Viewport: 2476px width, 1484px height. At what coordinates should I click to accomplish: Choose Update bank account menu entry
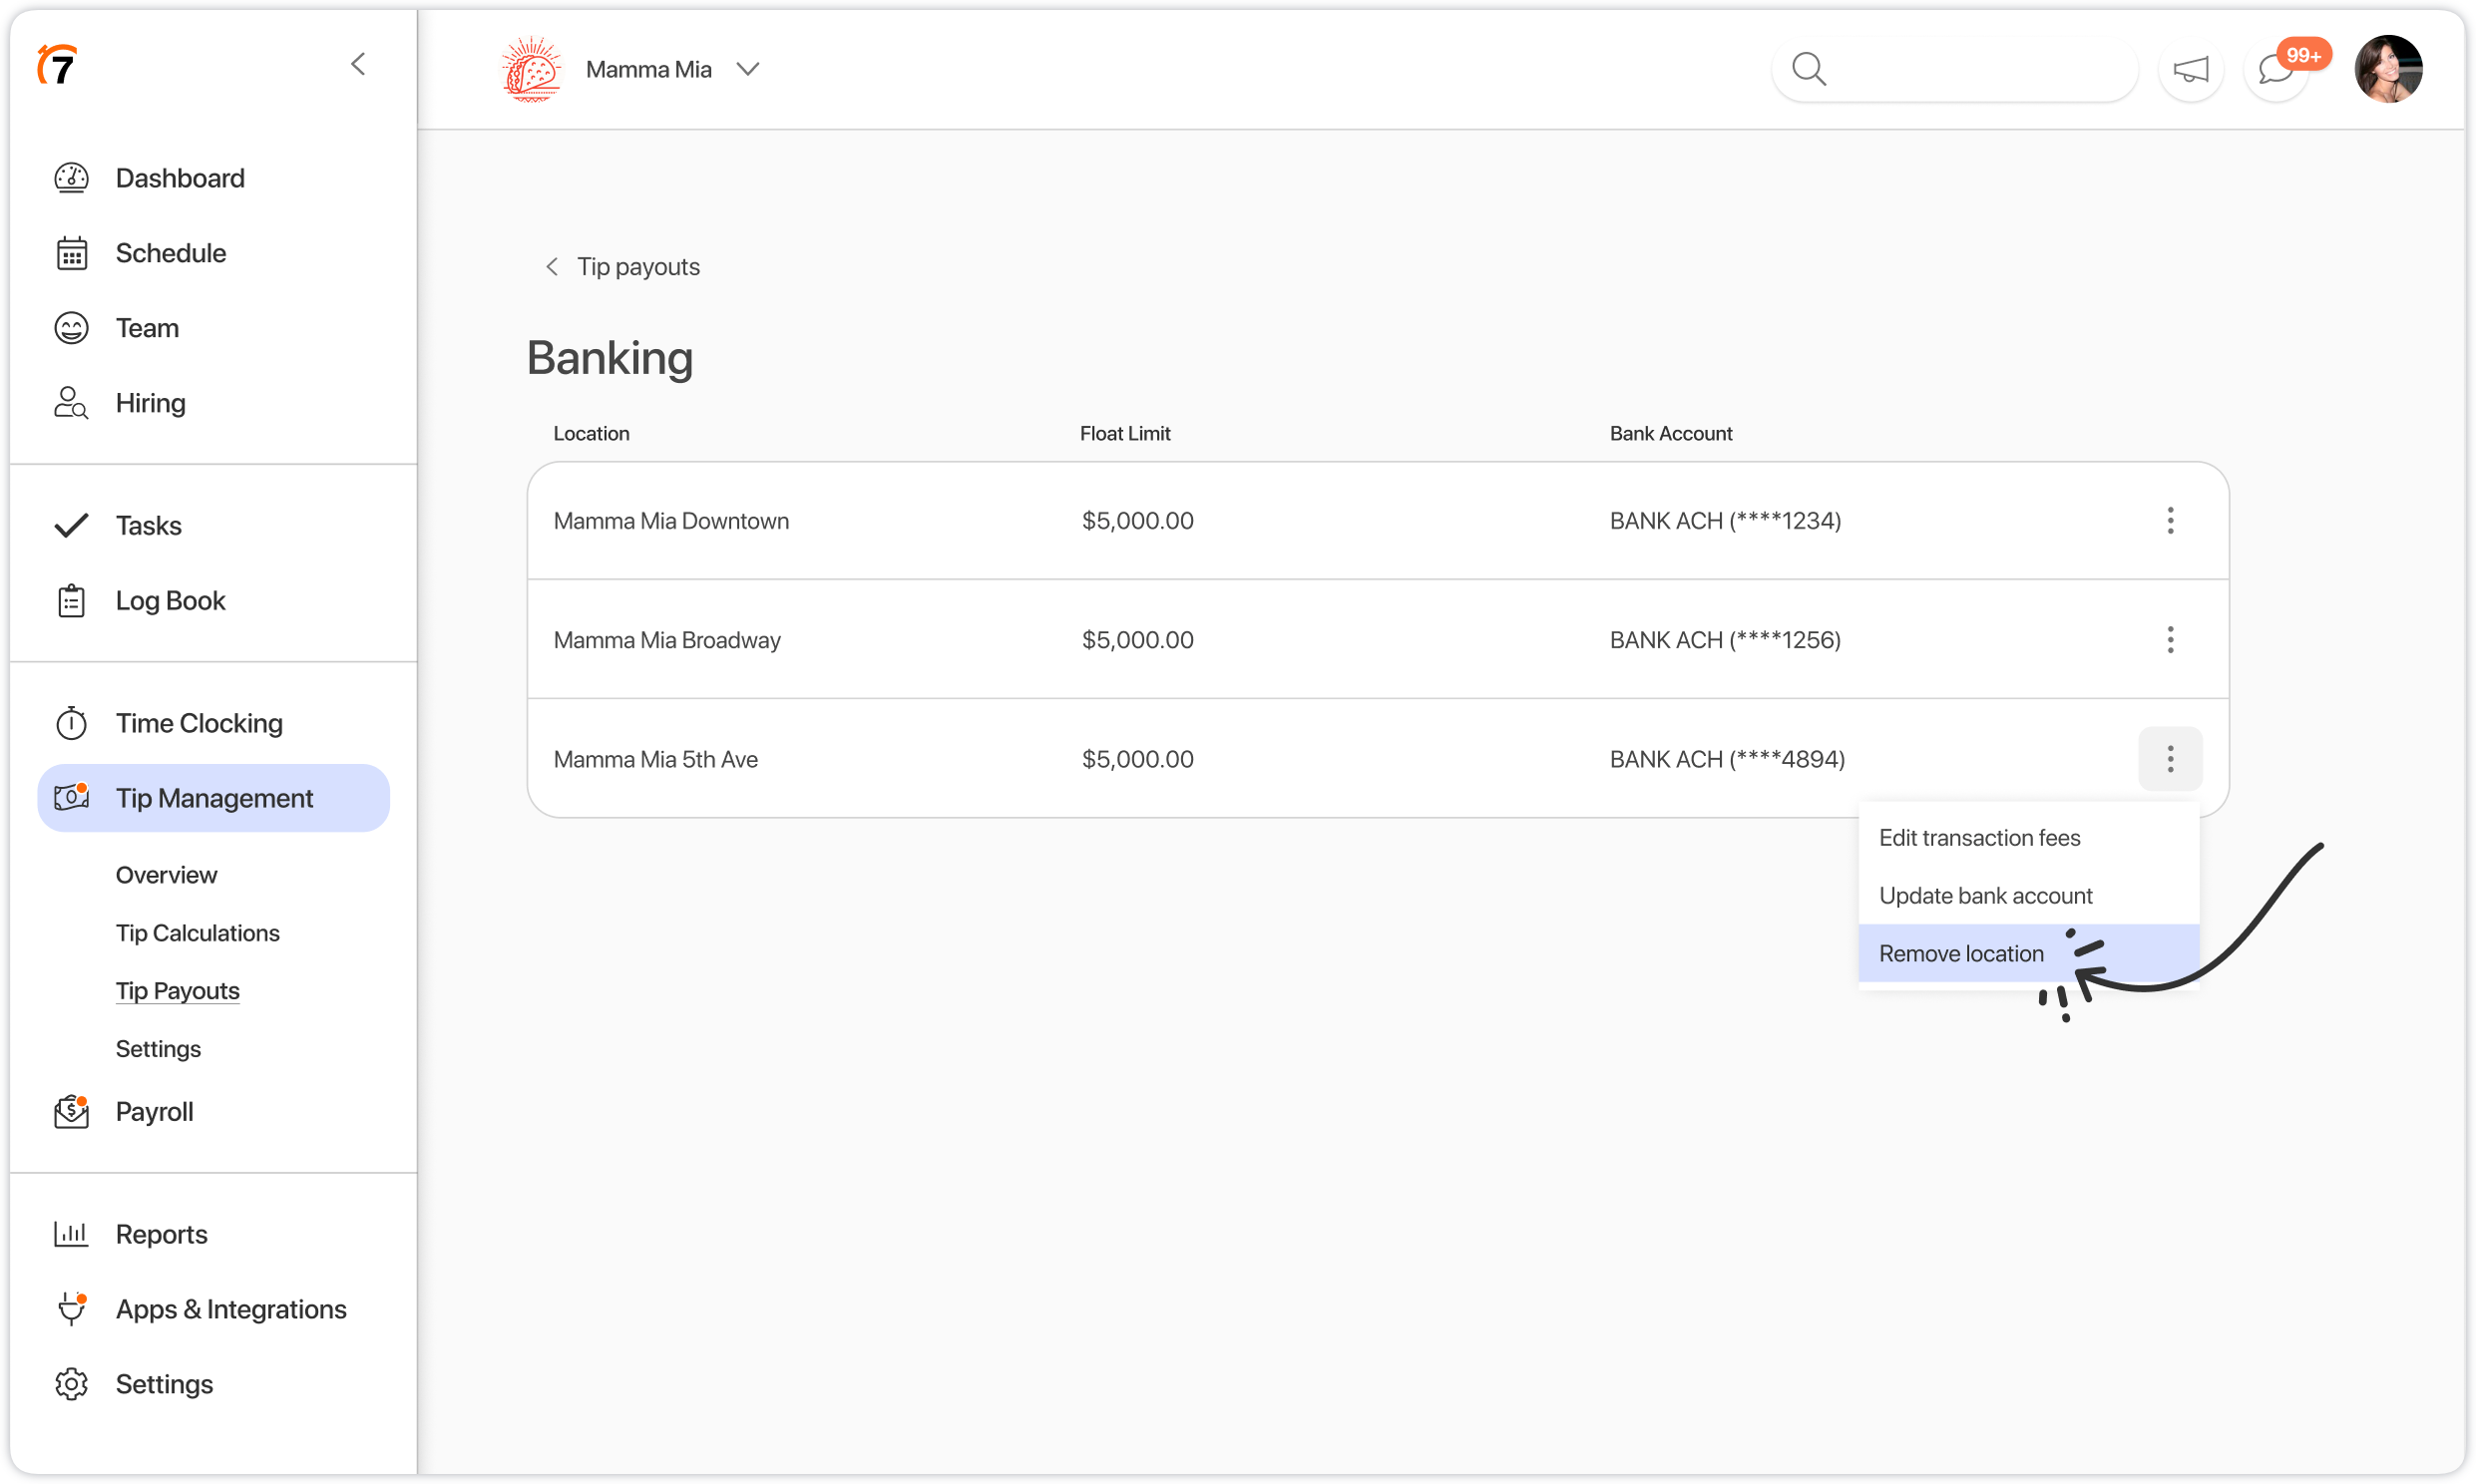(x=1985, y=895)
